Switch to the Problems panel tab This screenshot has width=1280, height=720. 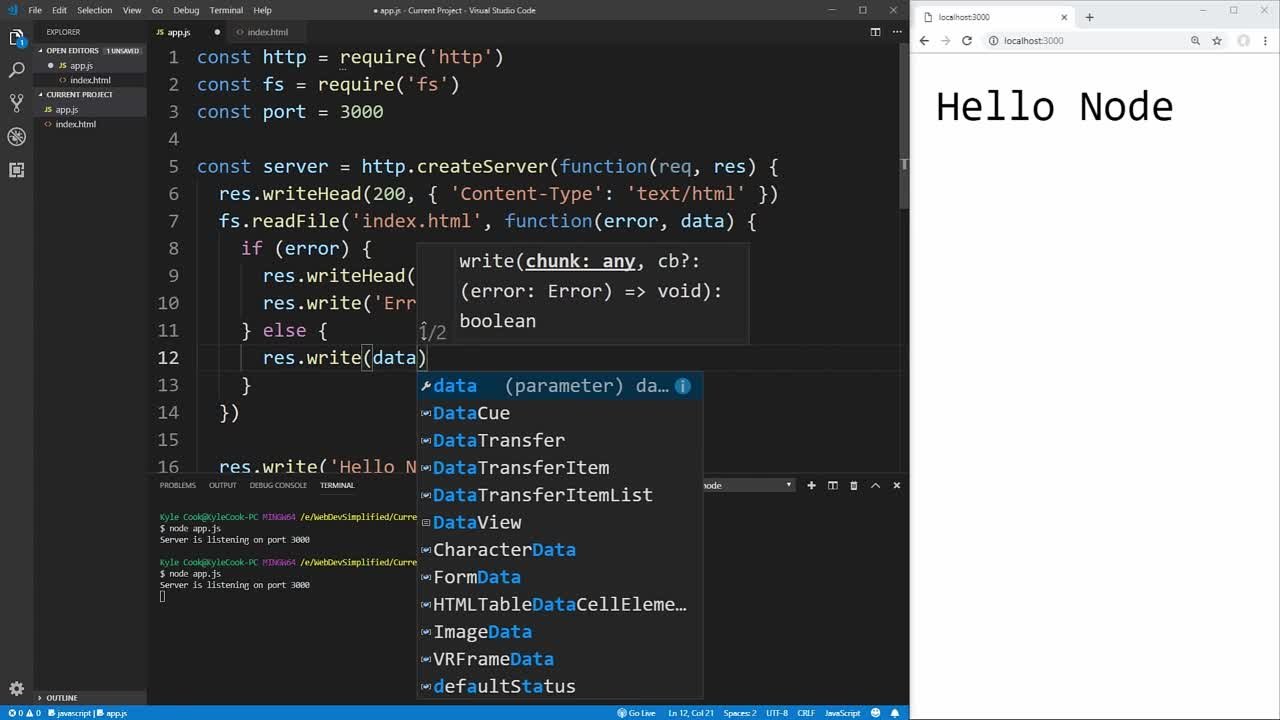[178, 485]
